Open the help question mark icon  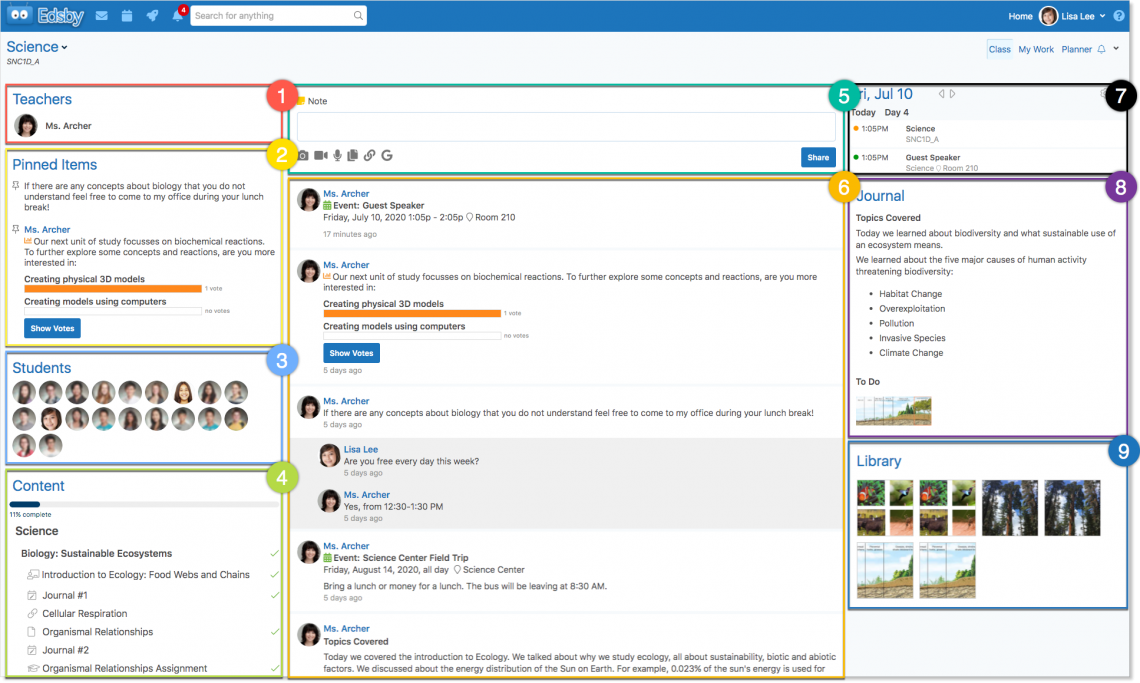click(x=1118, y=16)
